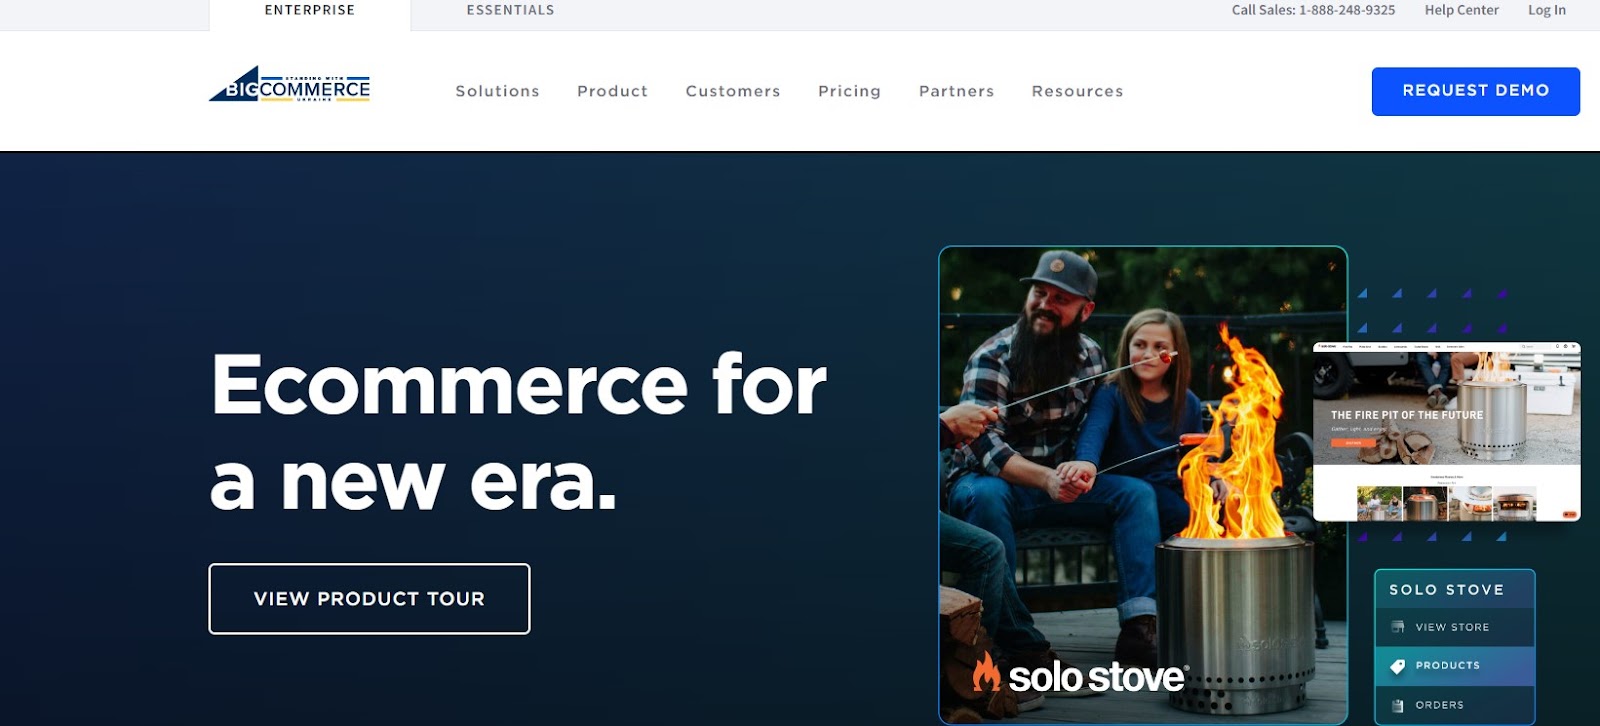
Task: Click the View Store storefront icon
Action: (x=1397, y=627)
